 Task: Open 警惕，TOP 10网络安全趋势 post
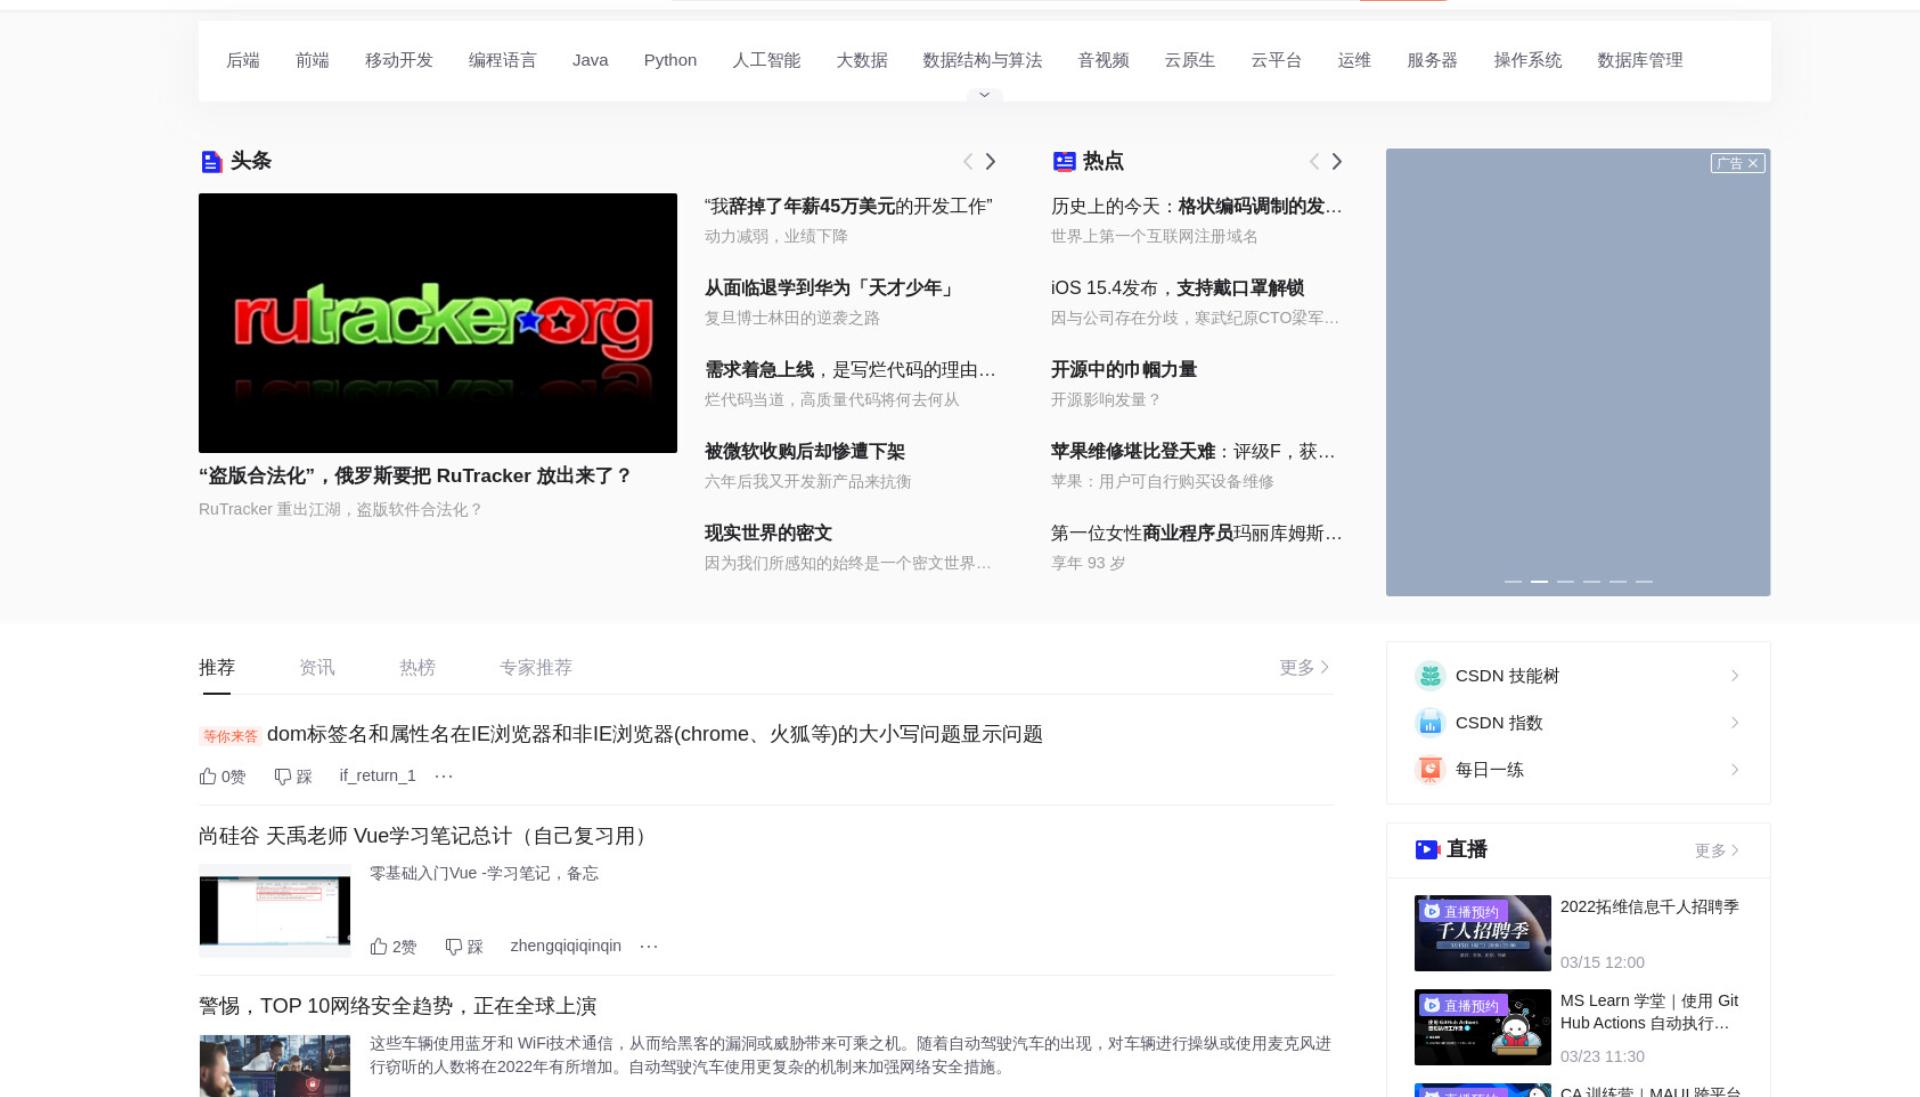pos(398,1006)
